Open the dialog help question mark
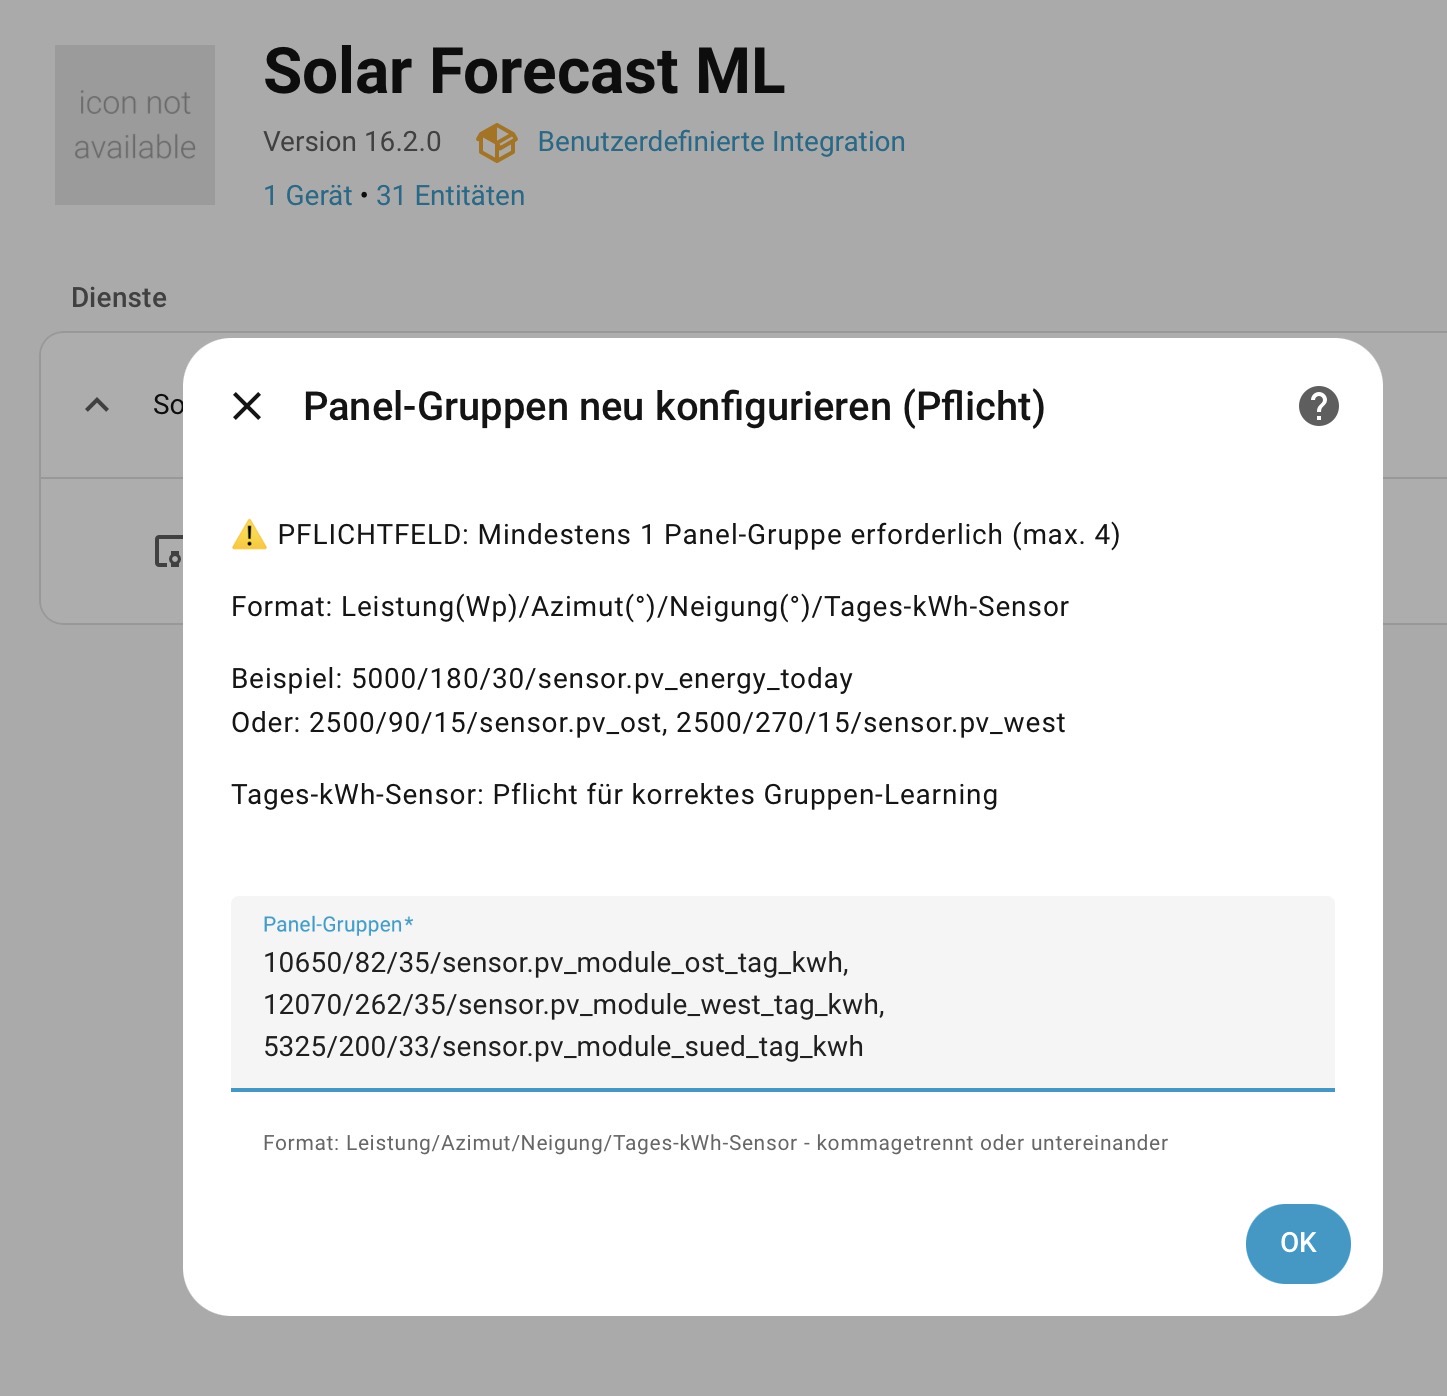This screenshot has width=1447, height=1396. point(1318,406)
